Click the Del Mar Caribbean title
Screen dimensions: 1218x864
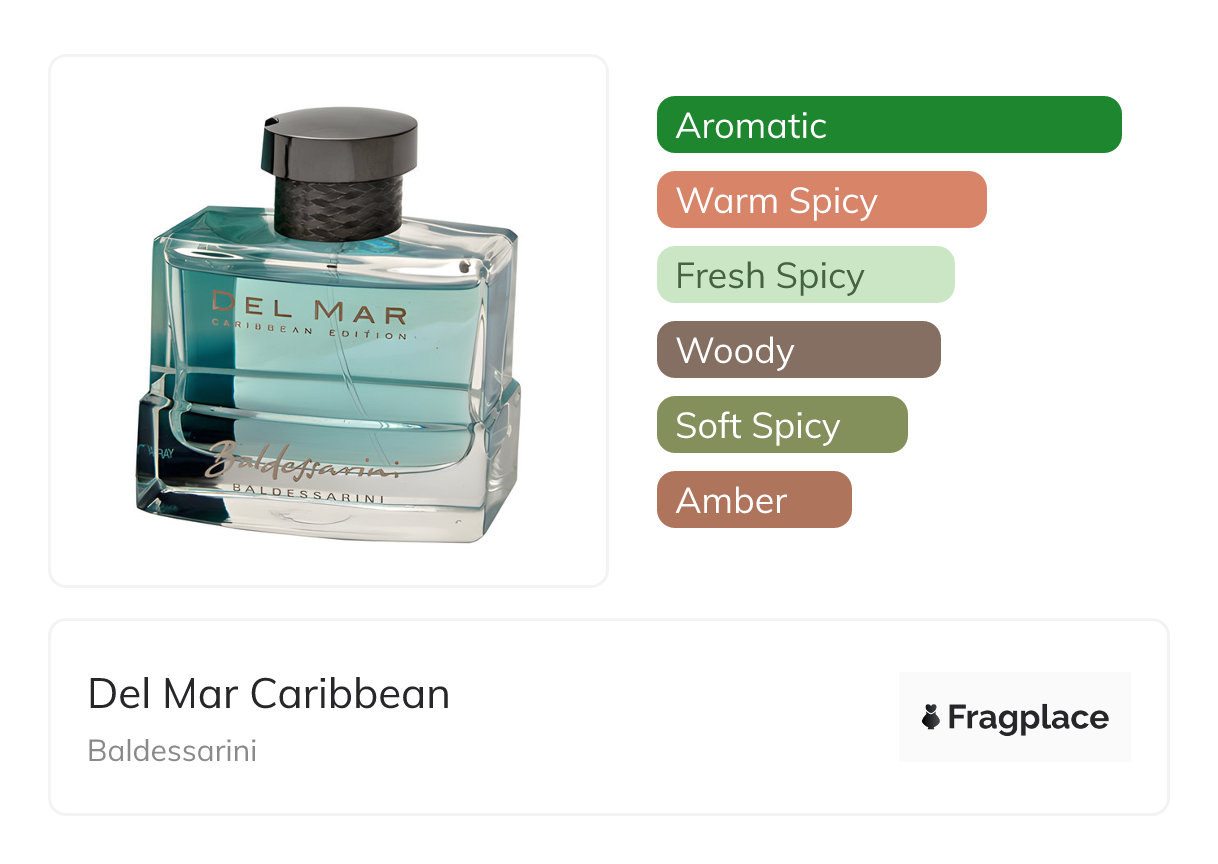(269, 694)
